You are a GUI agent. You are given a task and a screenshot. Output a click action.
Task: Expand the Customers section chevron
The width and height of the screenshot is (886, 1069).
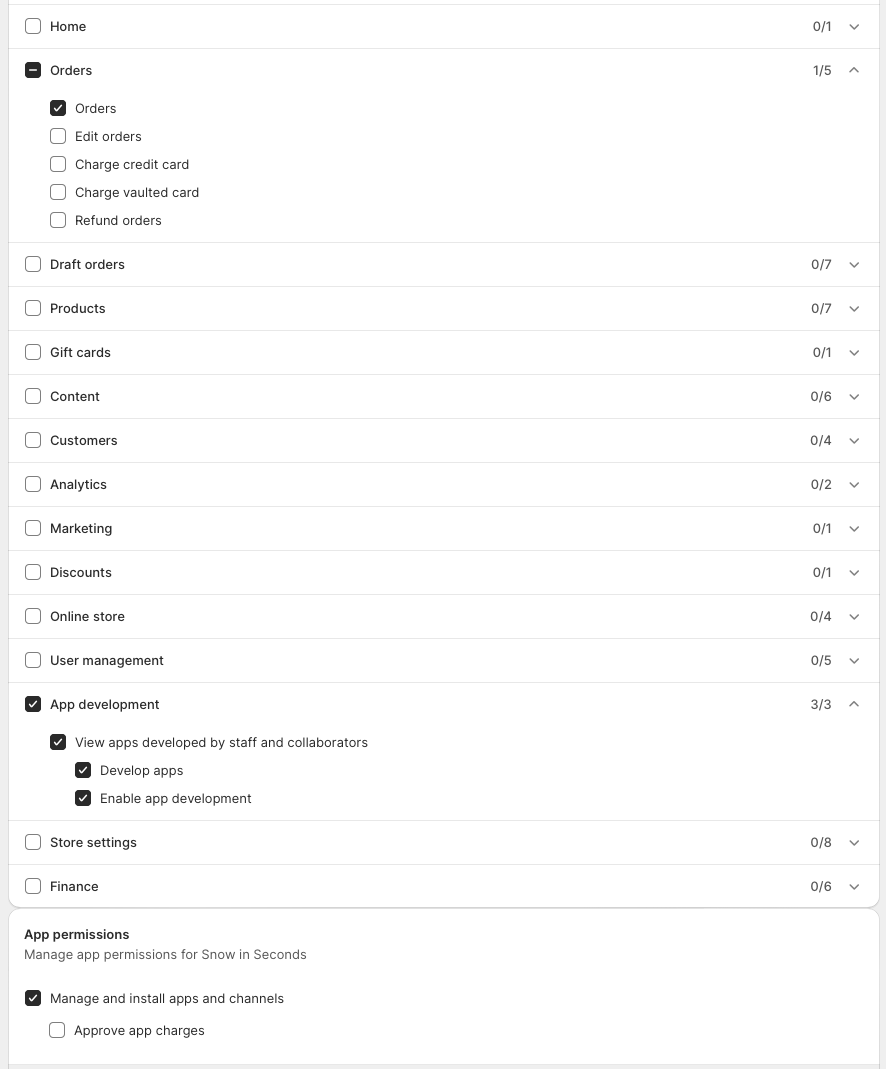coord(854,441)
